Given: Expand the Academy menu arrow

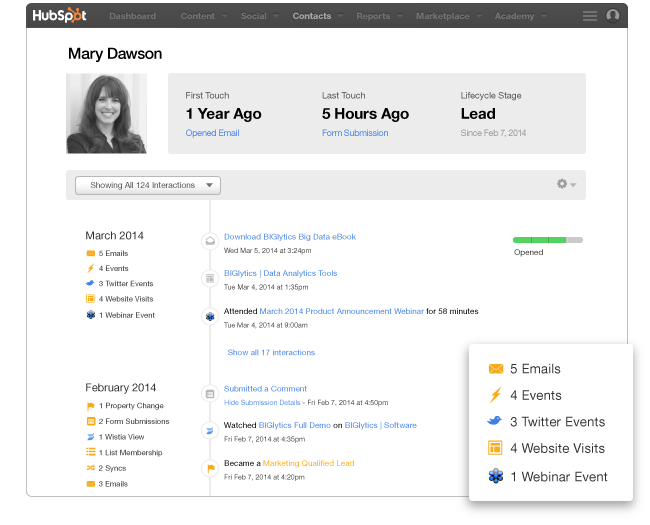Looking at the screenshot, I should [544, 16].
